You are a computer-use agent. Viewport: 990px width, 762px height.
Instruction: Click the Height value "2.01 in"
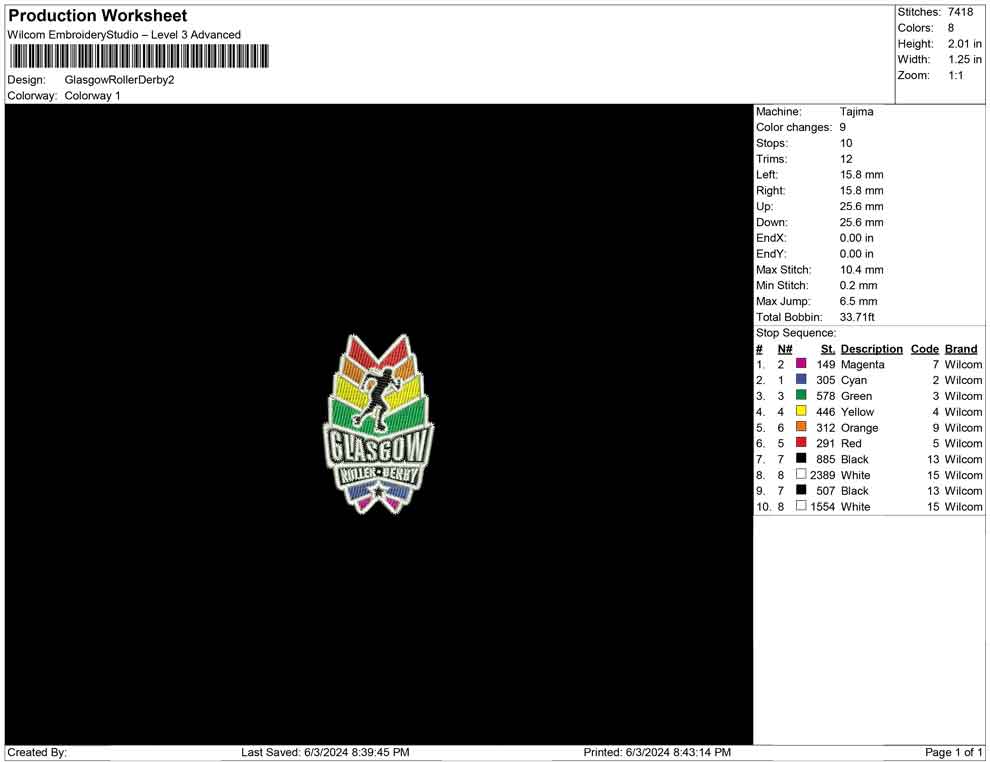(x=965, y=44)
